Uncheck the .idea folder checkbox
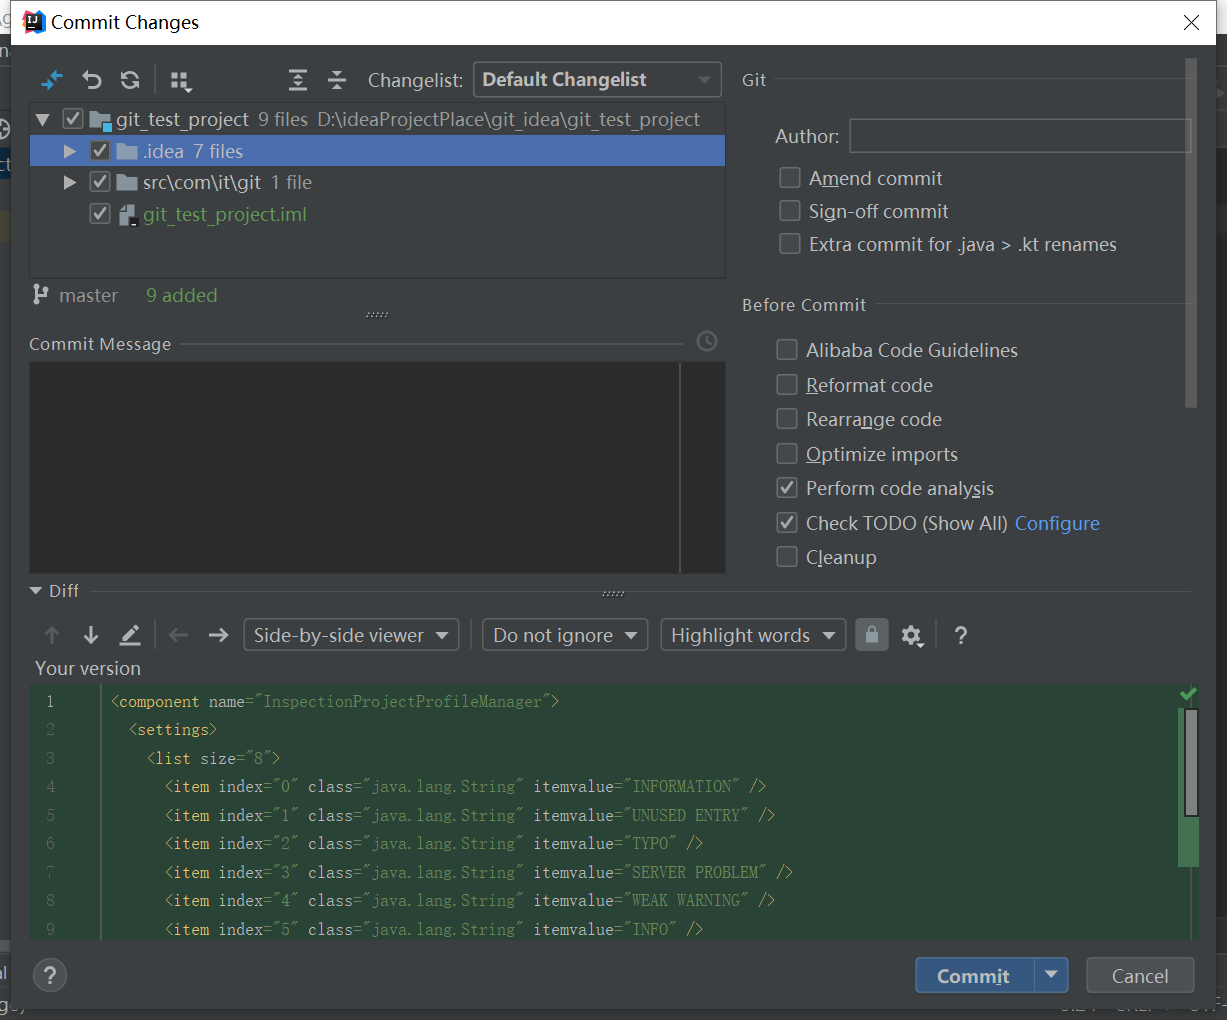Viewport: 1227px width, 1020px height. tap(100, 151)
